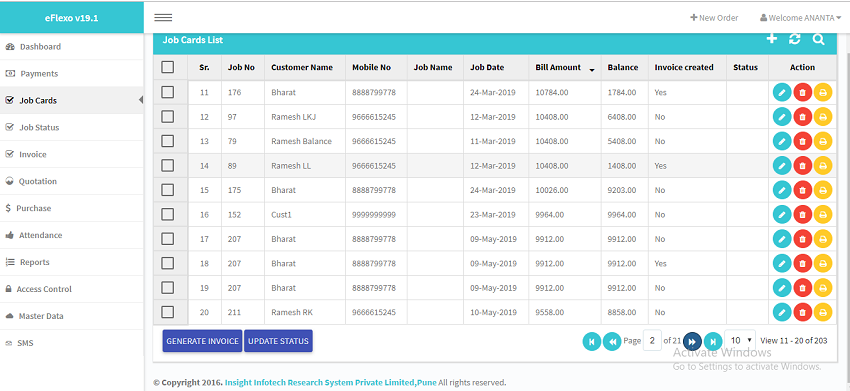Print job card for Ramesh Balance

pyautogui.click(x=822, y=142)
